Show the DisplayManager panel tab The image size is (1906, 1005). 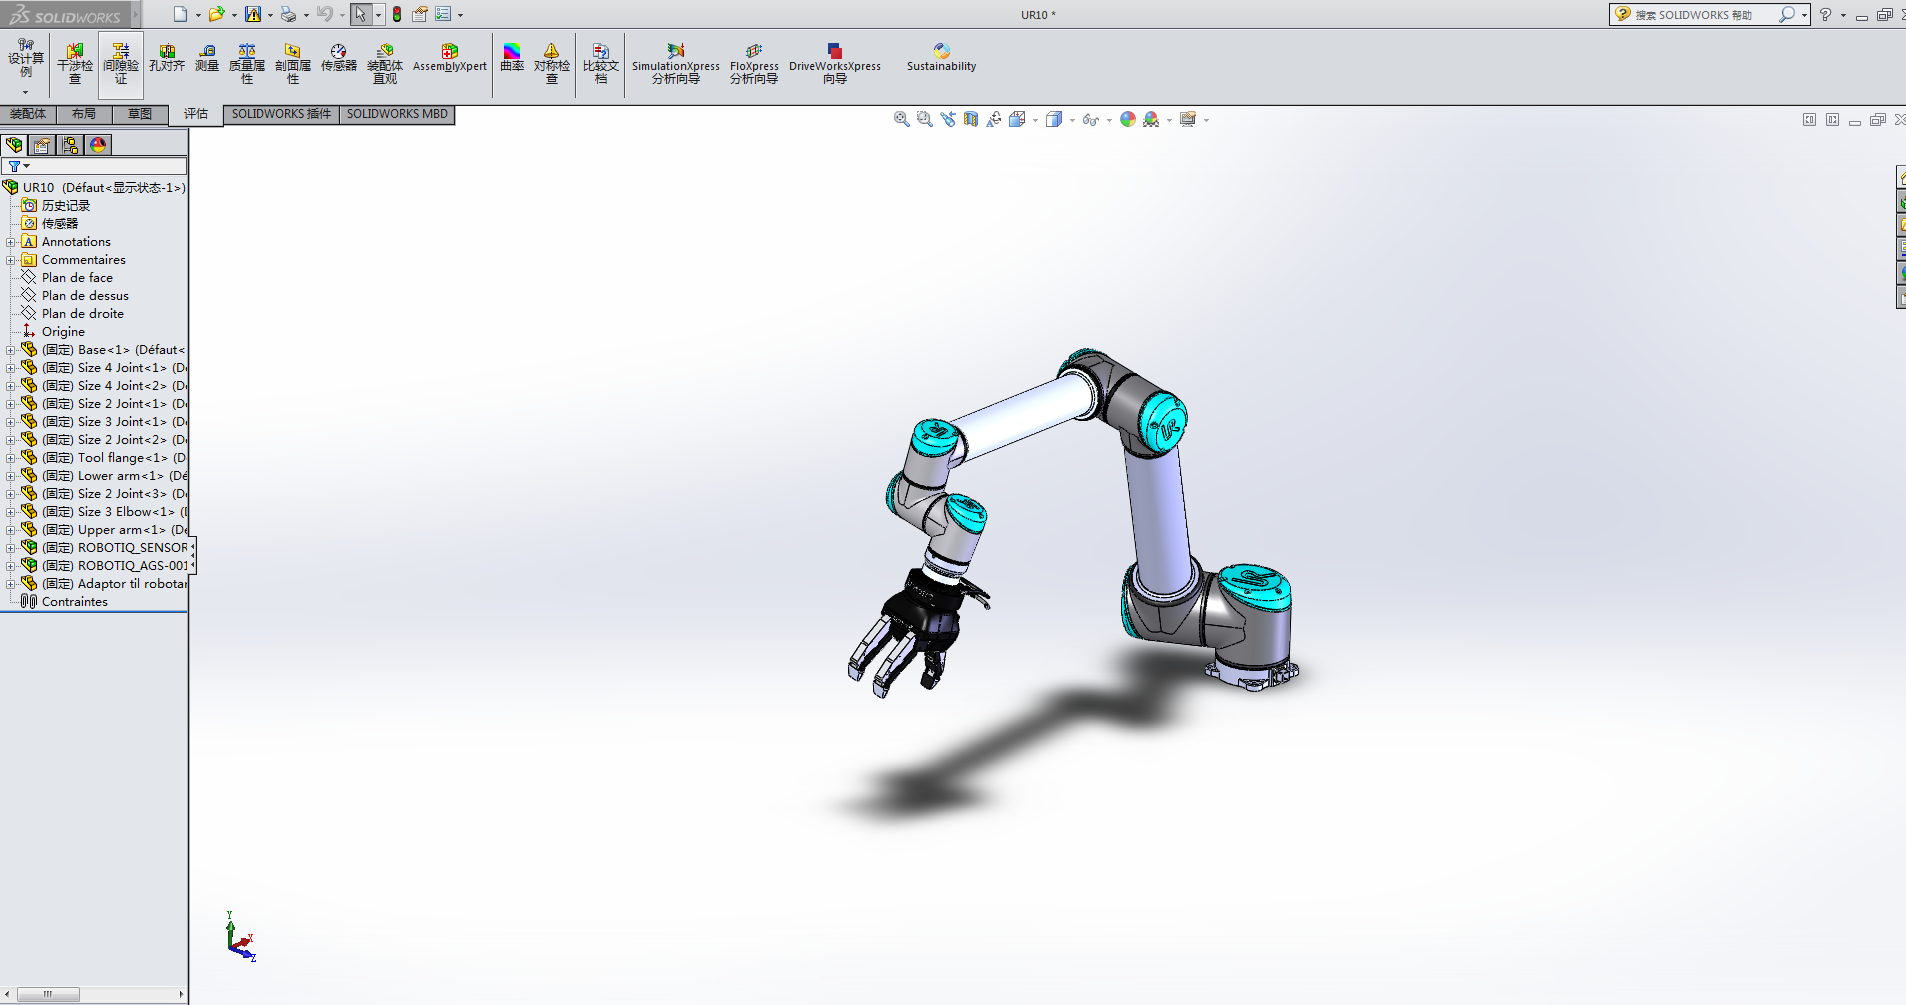pyautogui.click(x=98, y=145)
